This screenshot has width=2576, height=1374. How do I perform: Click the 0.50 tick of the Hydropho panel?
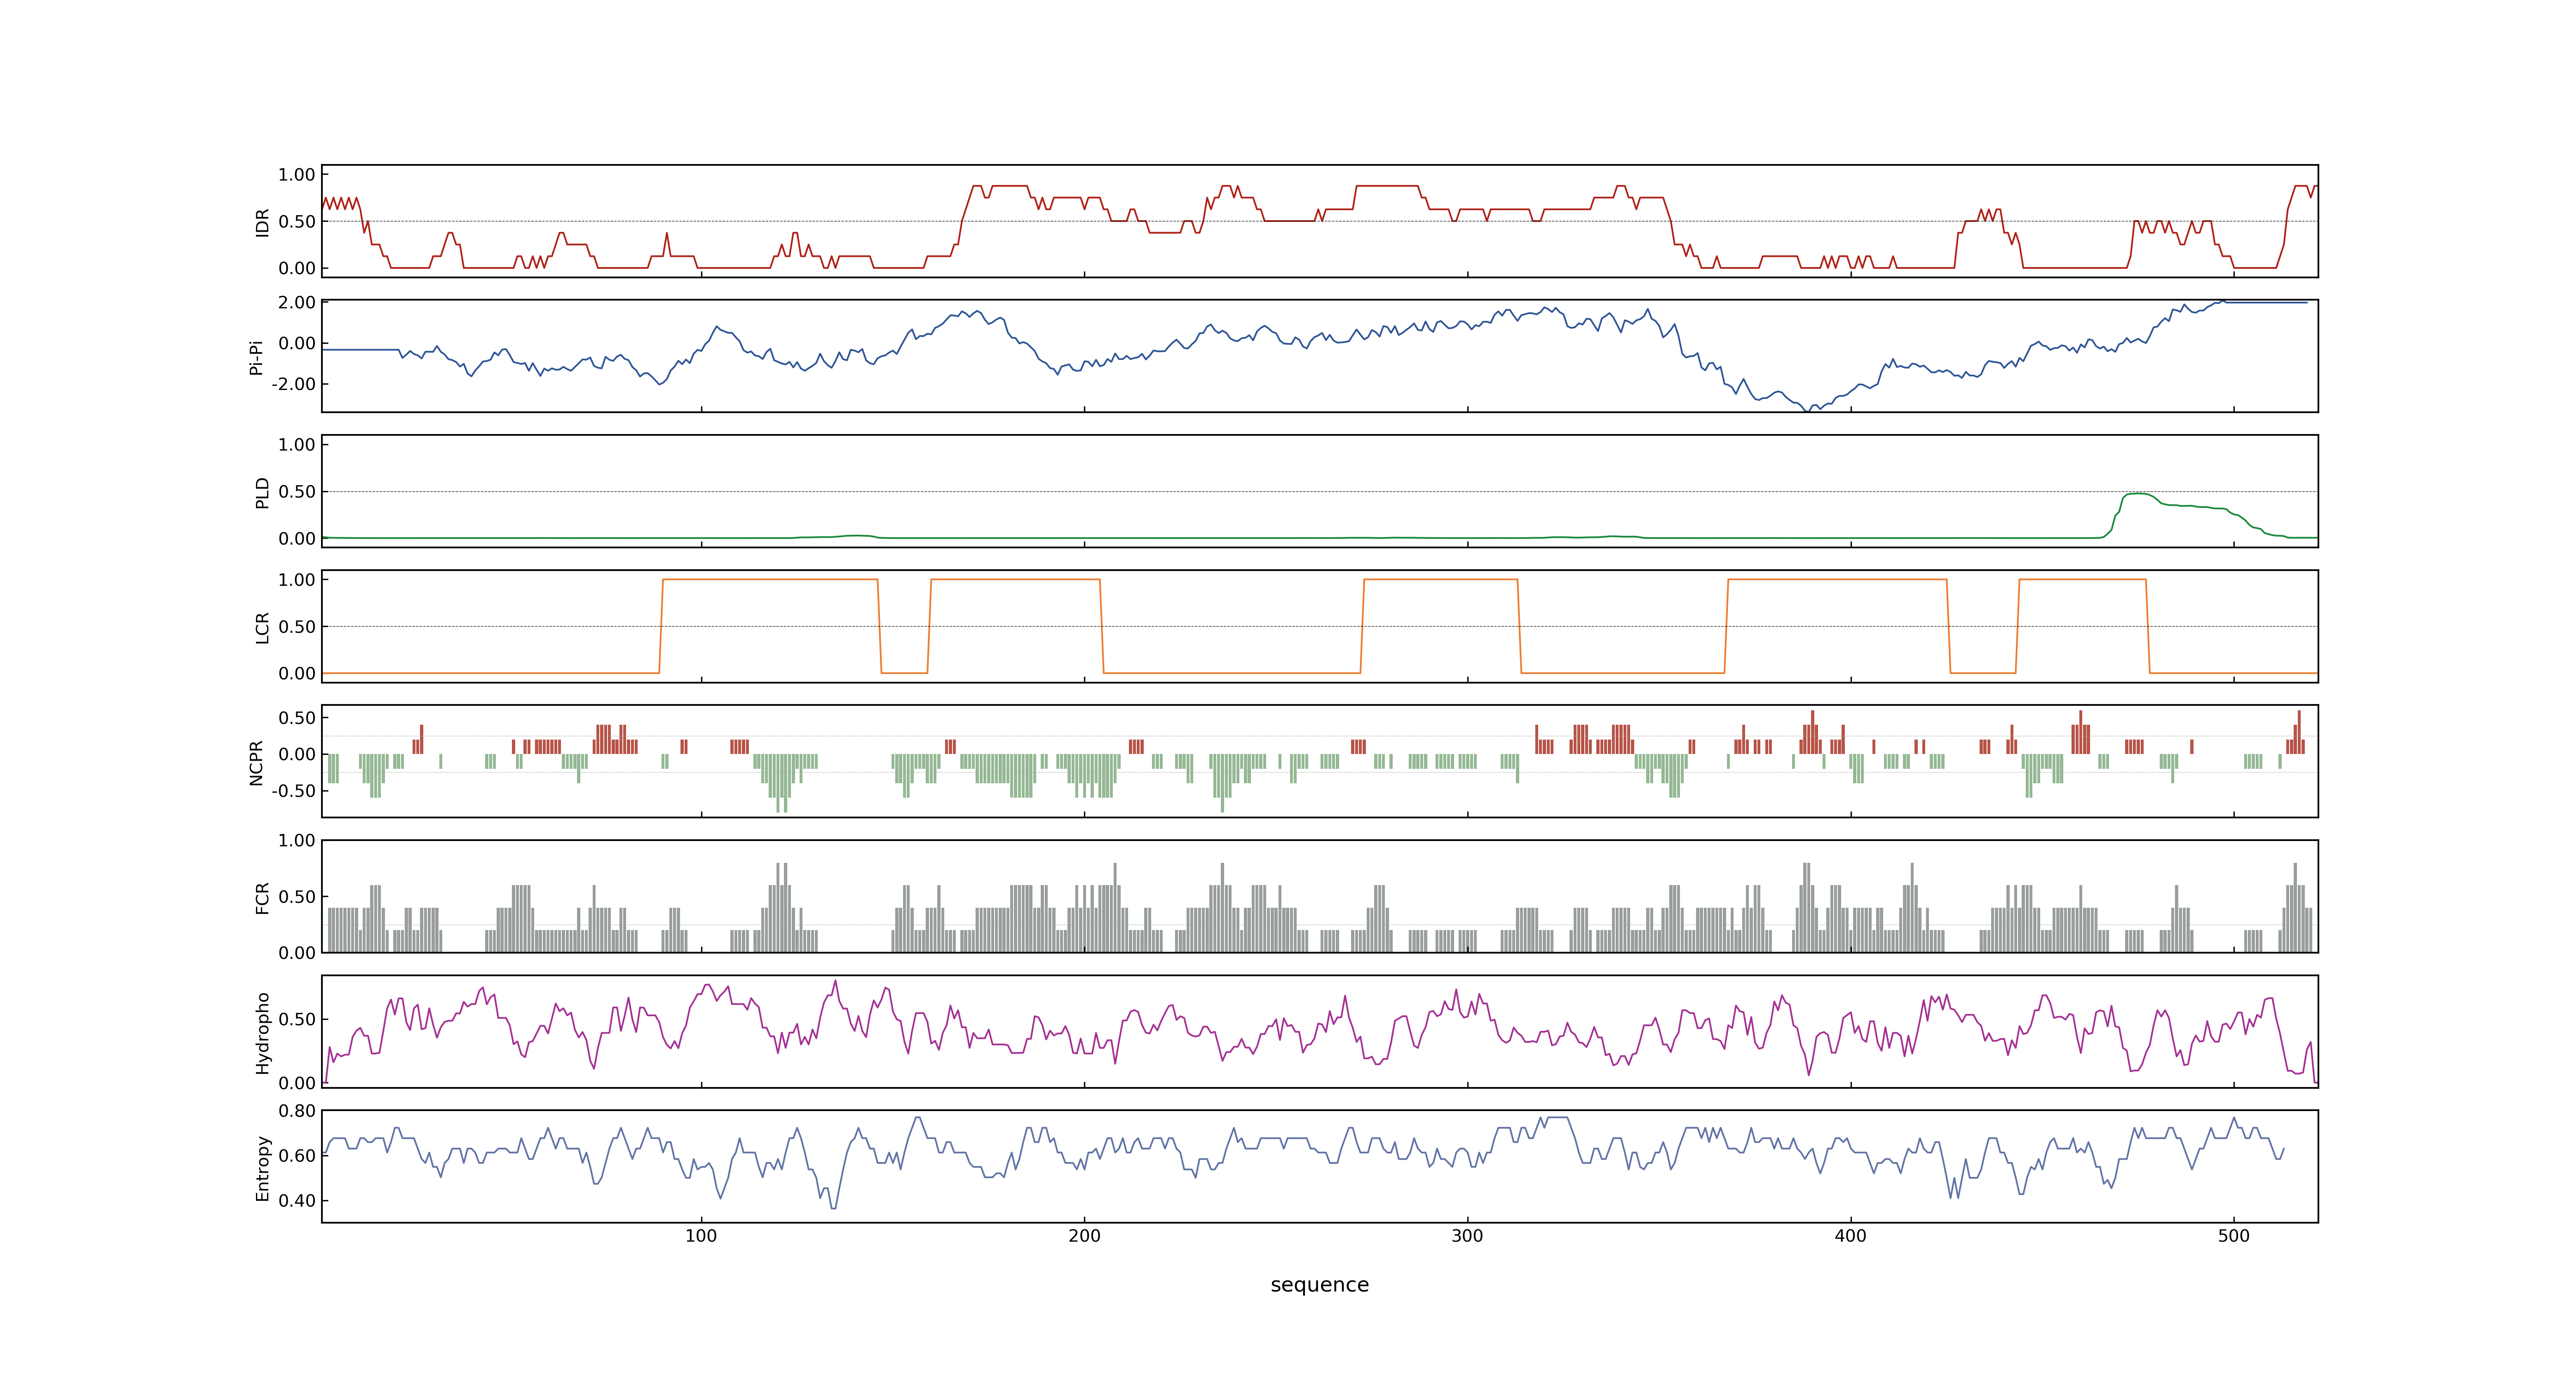[x=297, y=1019]
